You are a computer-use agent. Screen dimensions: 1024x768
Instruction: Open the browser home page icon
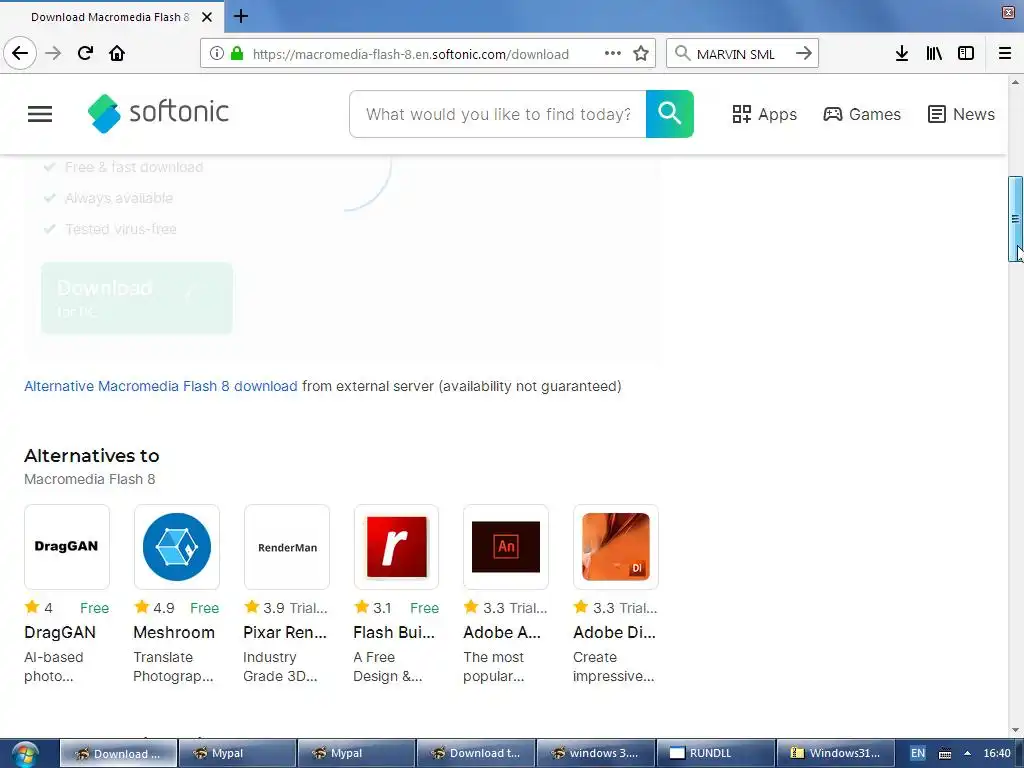[117, 53]
